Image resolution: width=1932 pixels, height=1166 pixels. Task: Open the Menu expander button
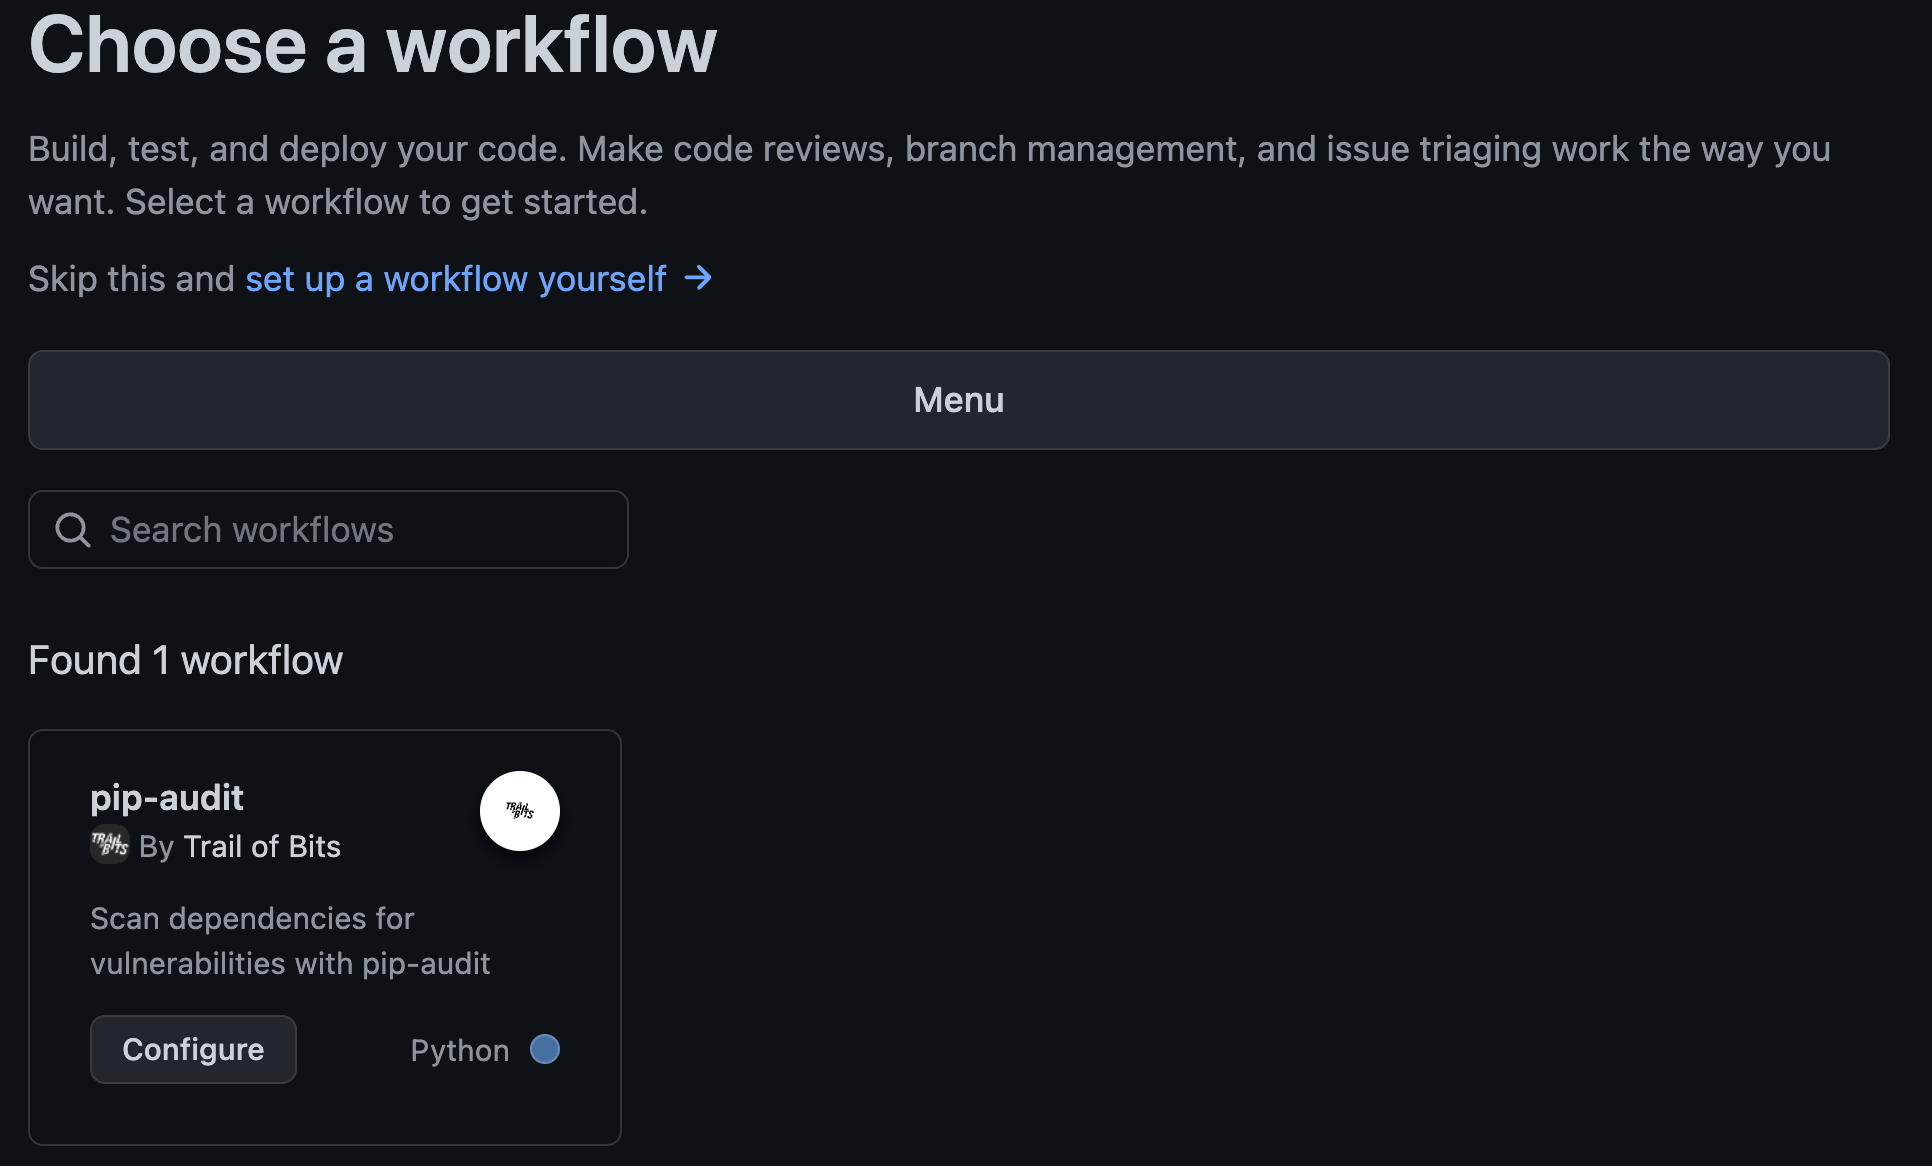[x=958, y=400]
